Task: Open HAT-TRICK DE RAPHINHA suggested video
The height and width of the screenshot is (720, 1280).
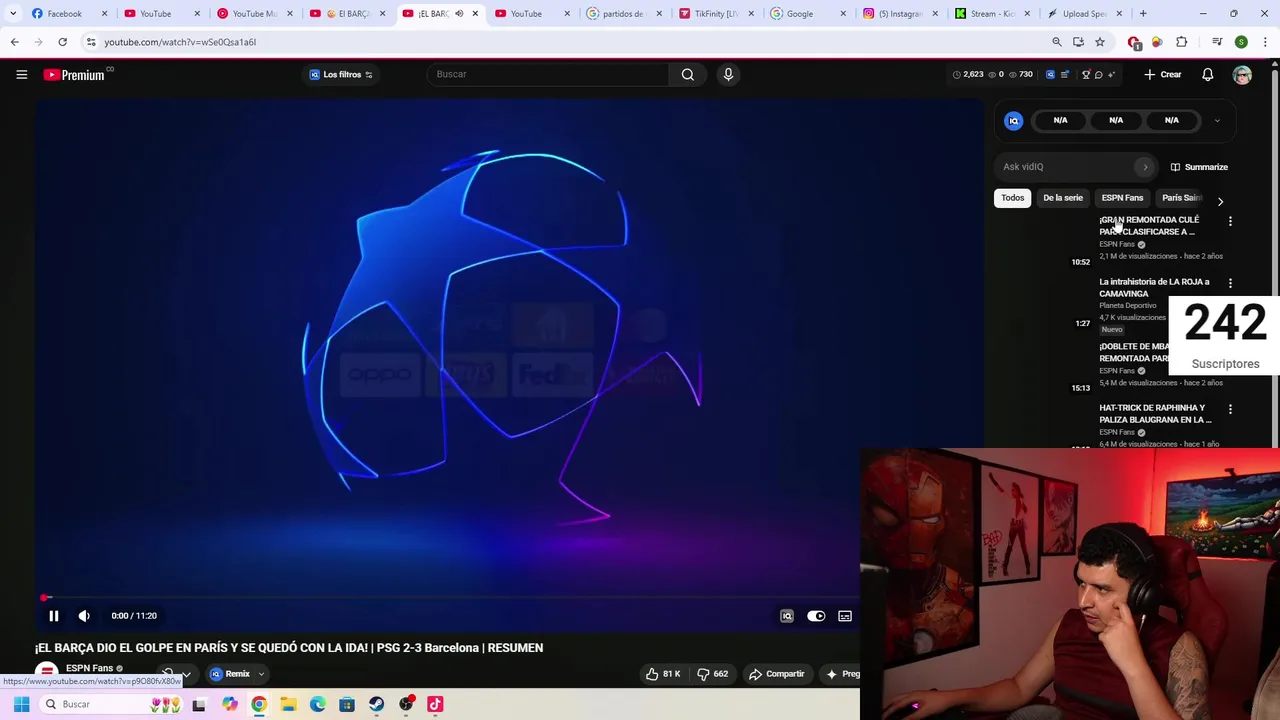Action: (1155, 414)
